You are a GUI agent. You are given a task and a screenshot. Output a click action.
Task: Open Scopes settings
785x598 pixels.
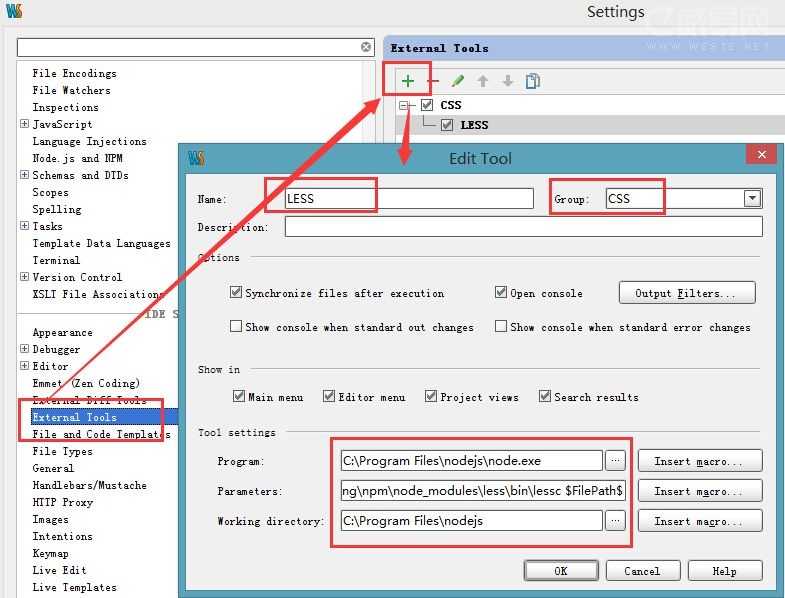51,192
